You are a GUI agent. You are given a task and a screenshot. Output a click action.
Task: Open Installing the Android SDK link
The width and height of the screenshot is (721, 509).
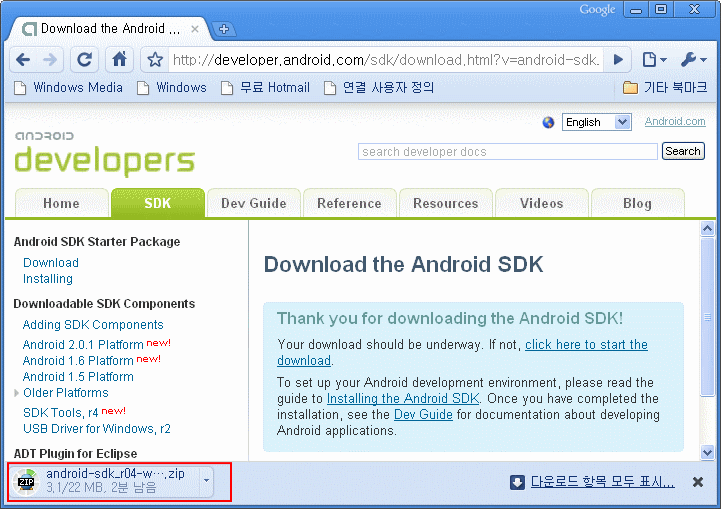(x=403, y=398)
